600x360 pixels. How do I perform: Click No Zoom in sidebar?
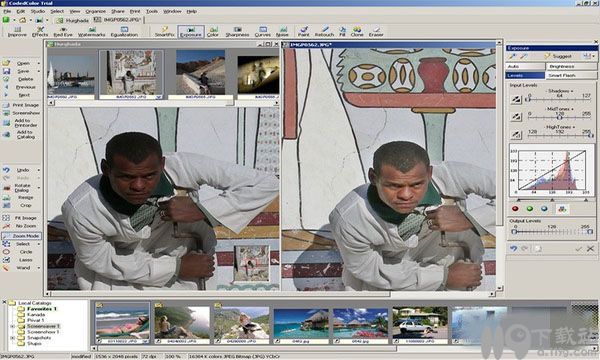[x=21, y=226]
